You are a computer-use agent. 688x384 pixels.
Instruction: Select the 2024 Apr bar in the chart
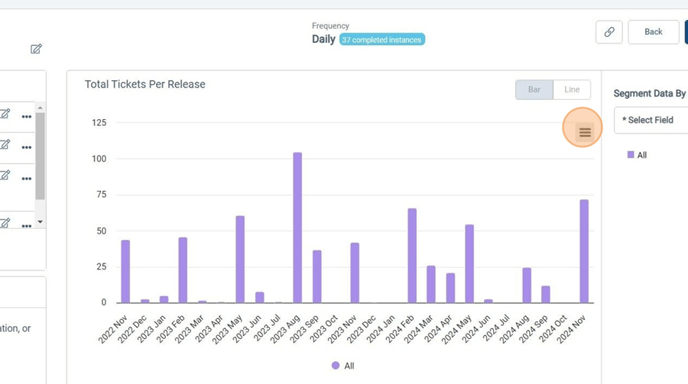[450, 288]
